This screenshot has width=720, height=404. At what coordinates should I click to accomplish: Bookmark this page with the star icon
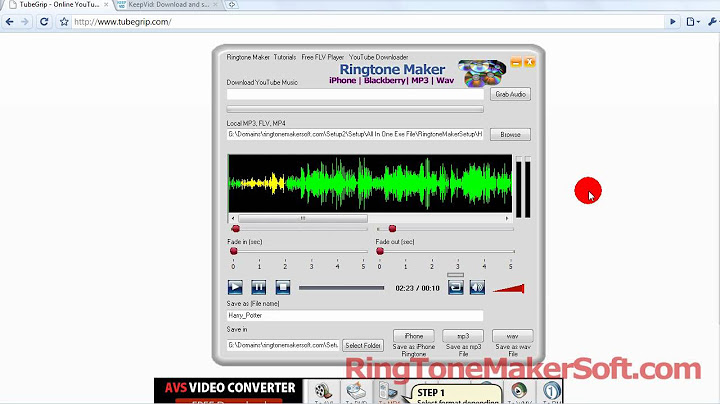point(64,22)
